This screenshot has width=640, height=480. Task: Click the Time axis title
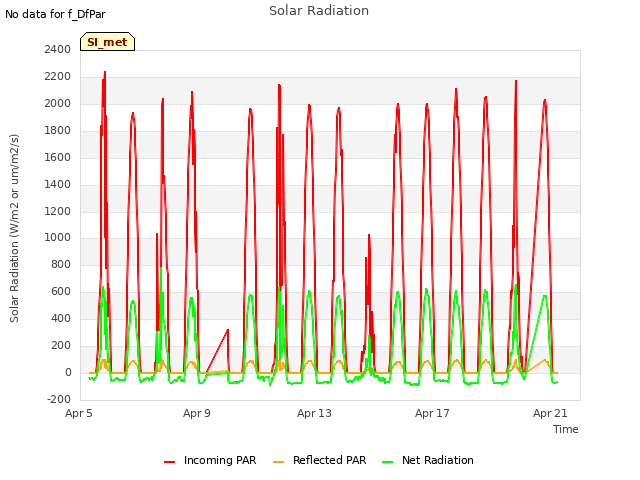pos(566,429)
